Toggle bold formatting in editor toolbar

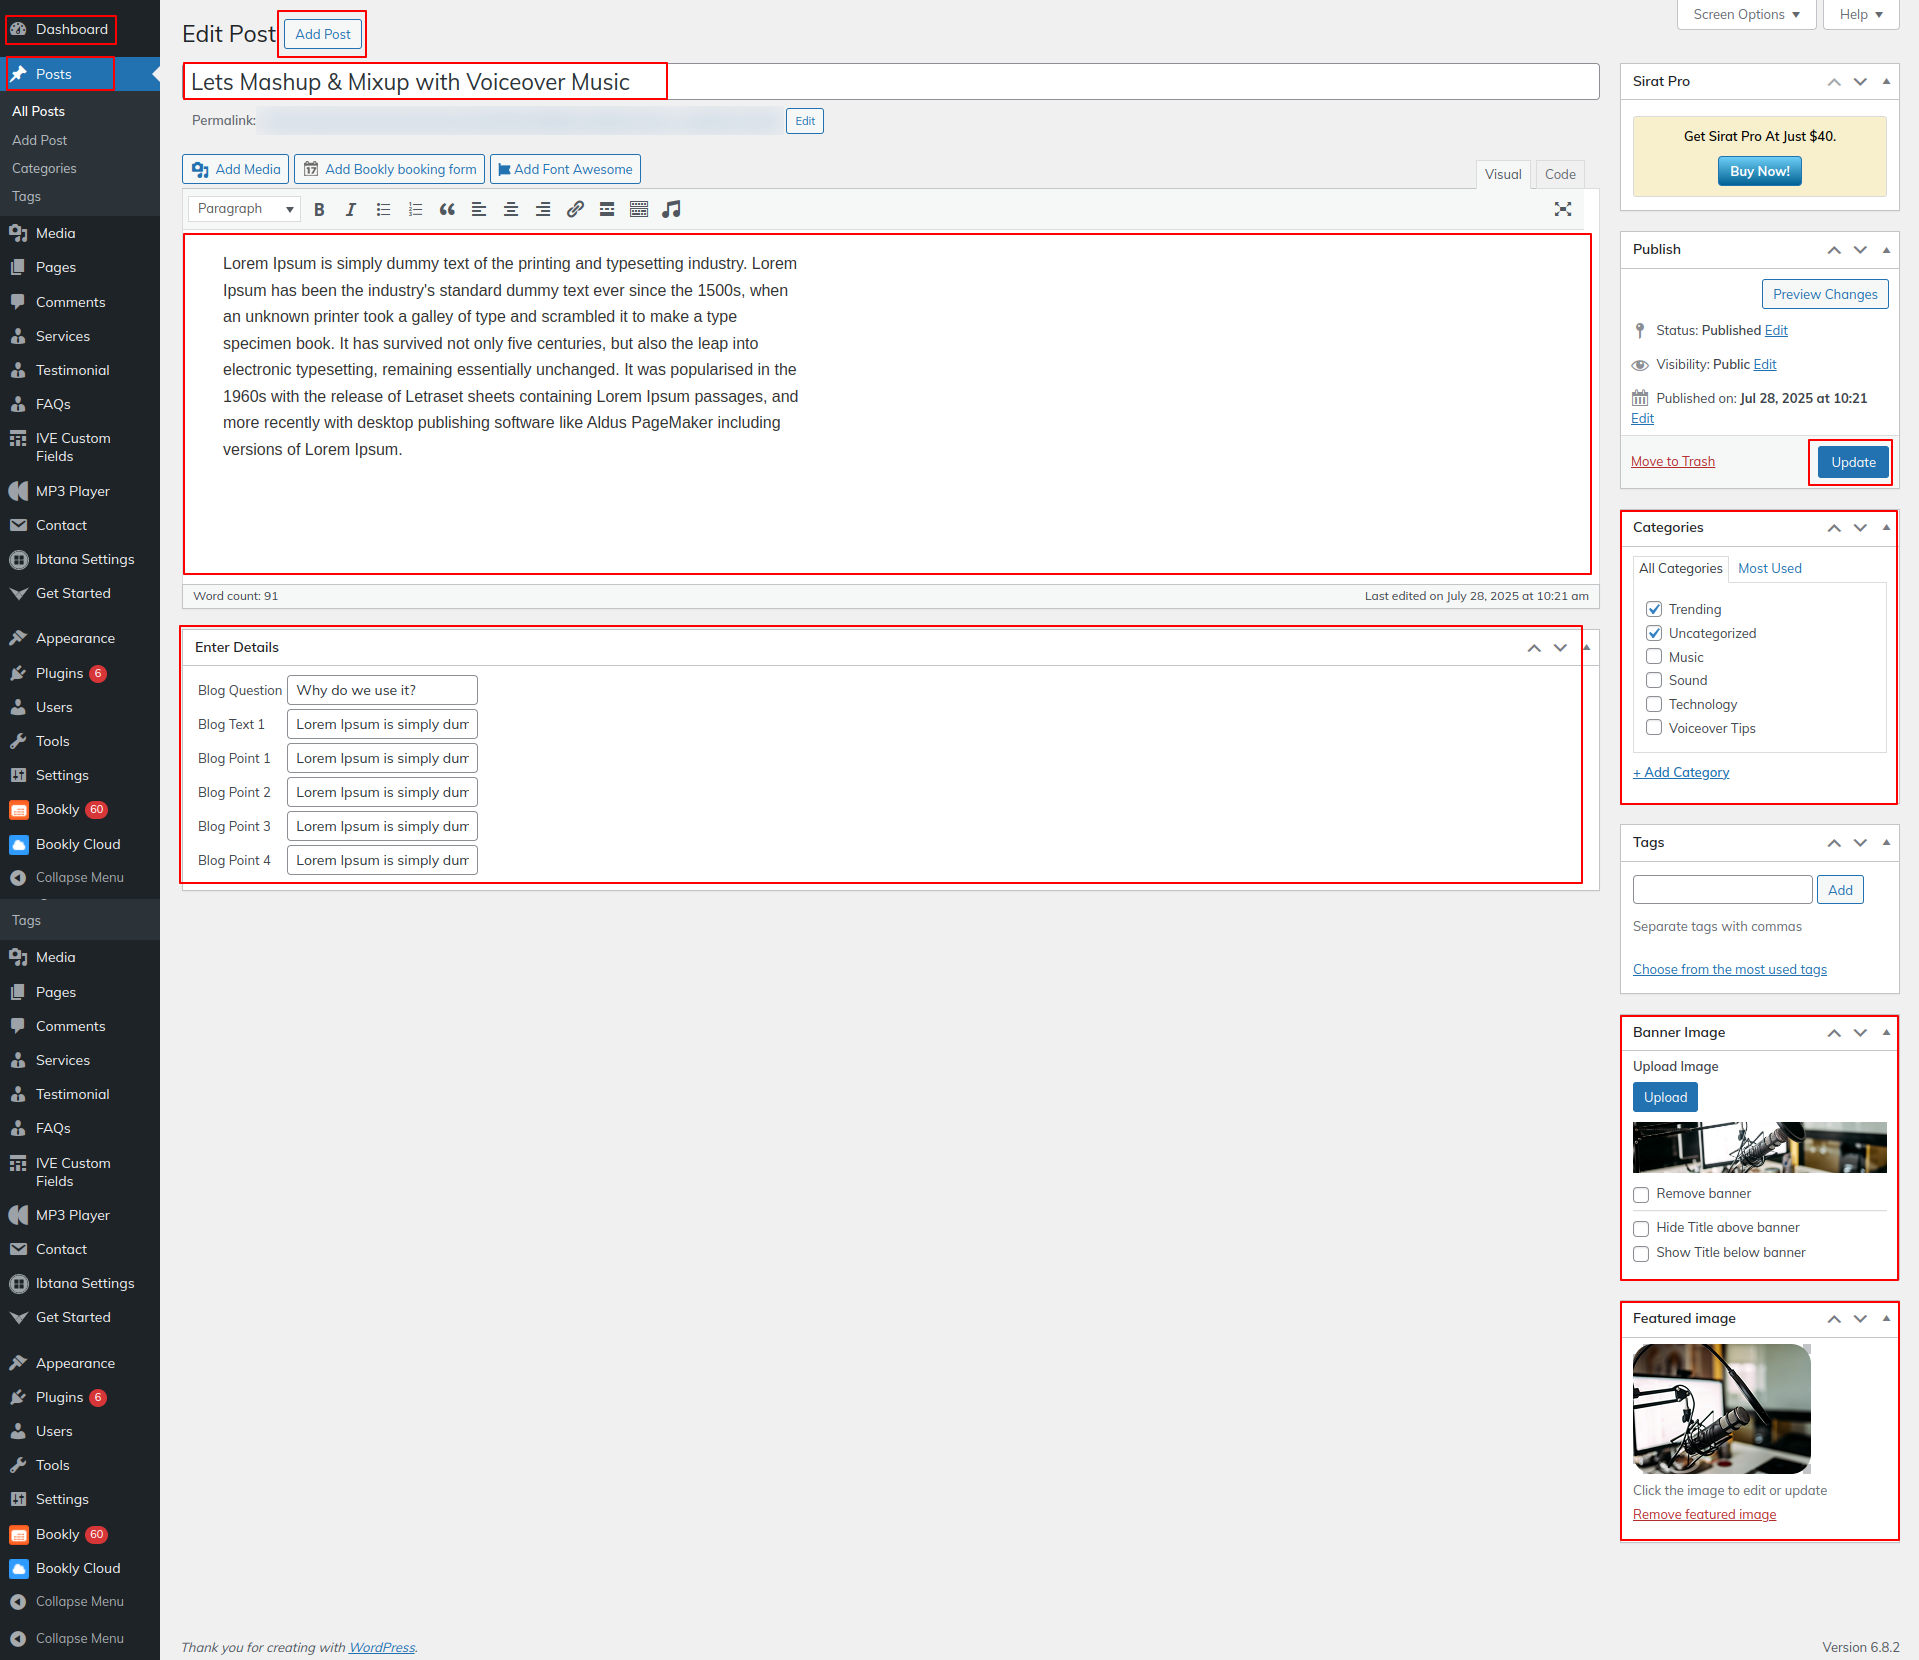pyautogui.click(x=319, y=209)
